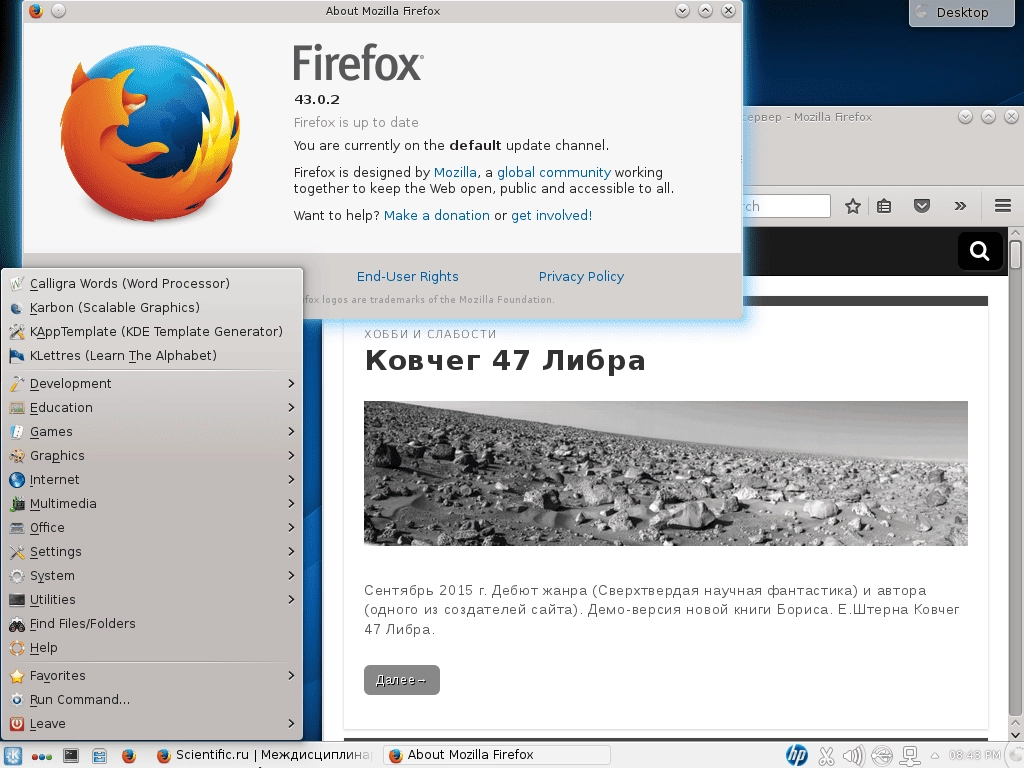Open the System submenu
The height and width of the screenshot is (768, 1024).
(152, 576)
